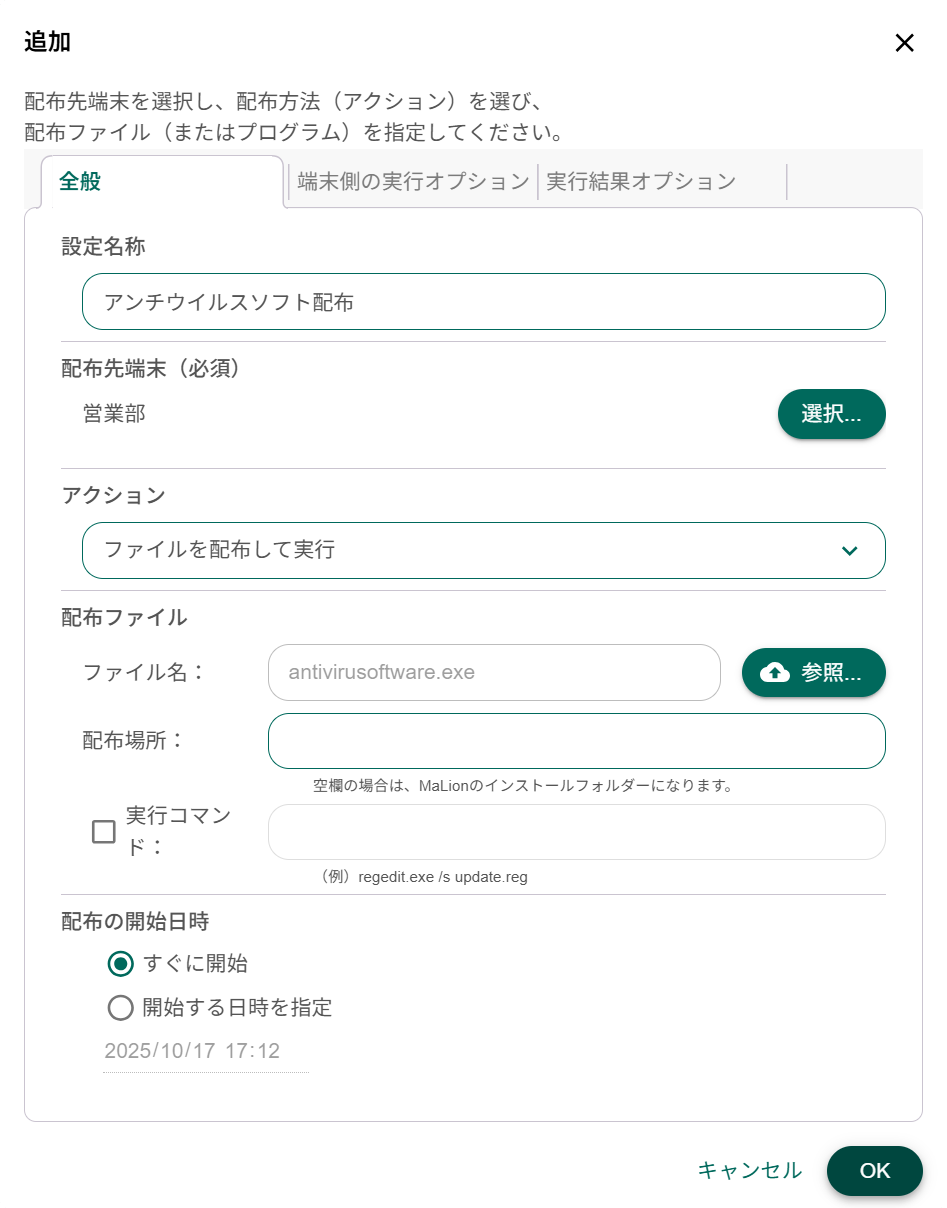Image resolution: width=947 pixels, height=1208 pixels.
Task: Open the action selection dropdown list
Action: 483,551
